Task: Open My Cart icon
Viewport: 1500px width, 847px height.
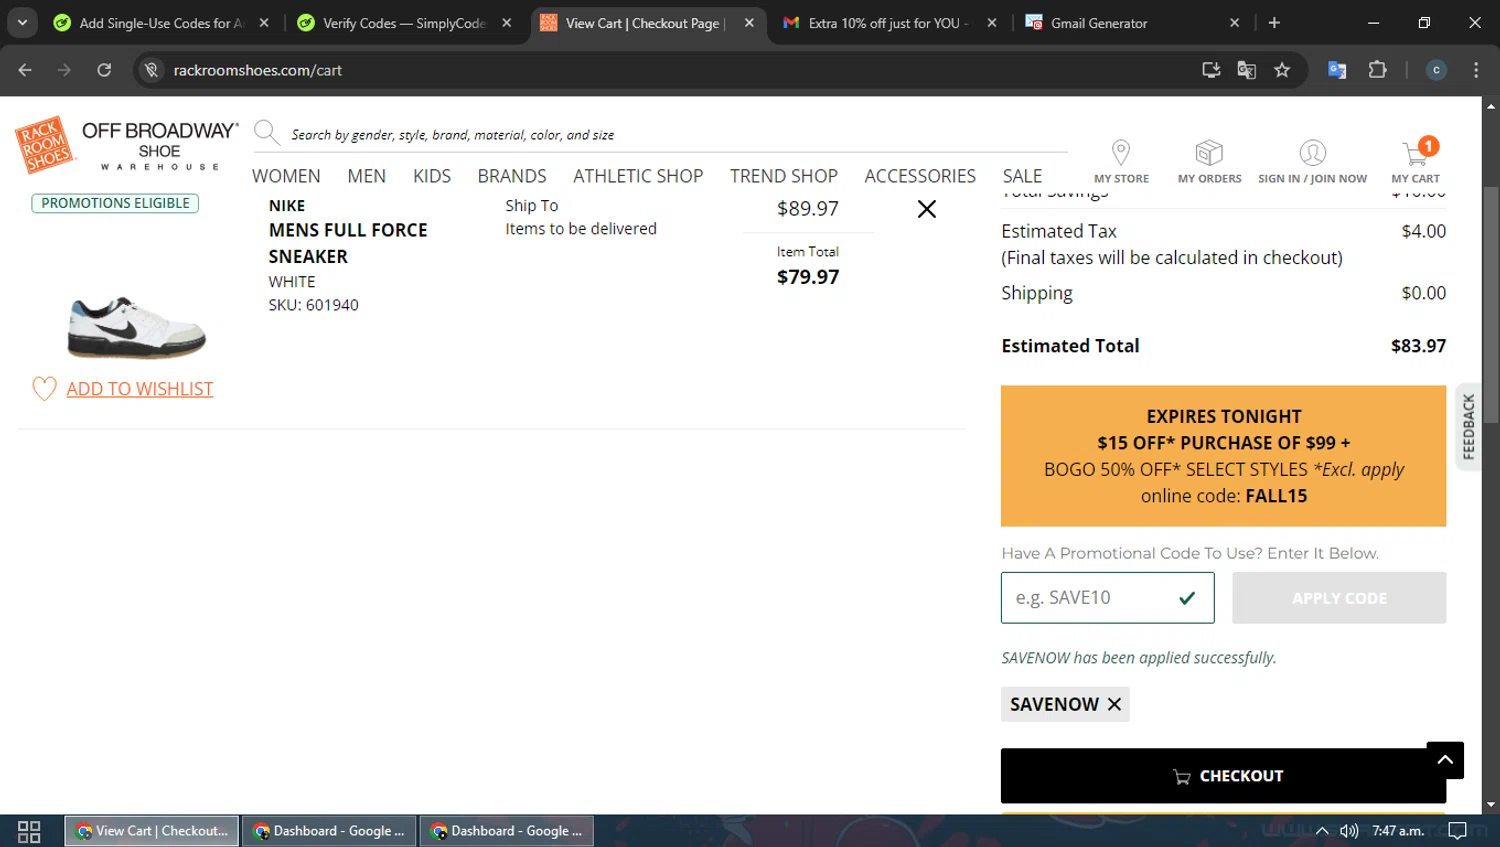Action: point(1416,161)
